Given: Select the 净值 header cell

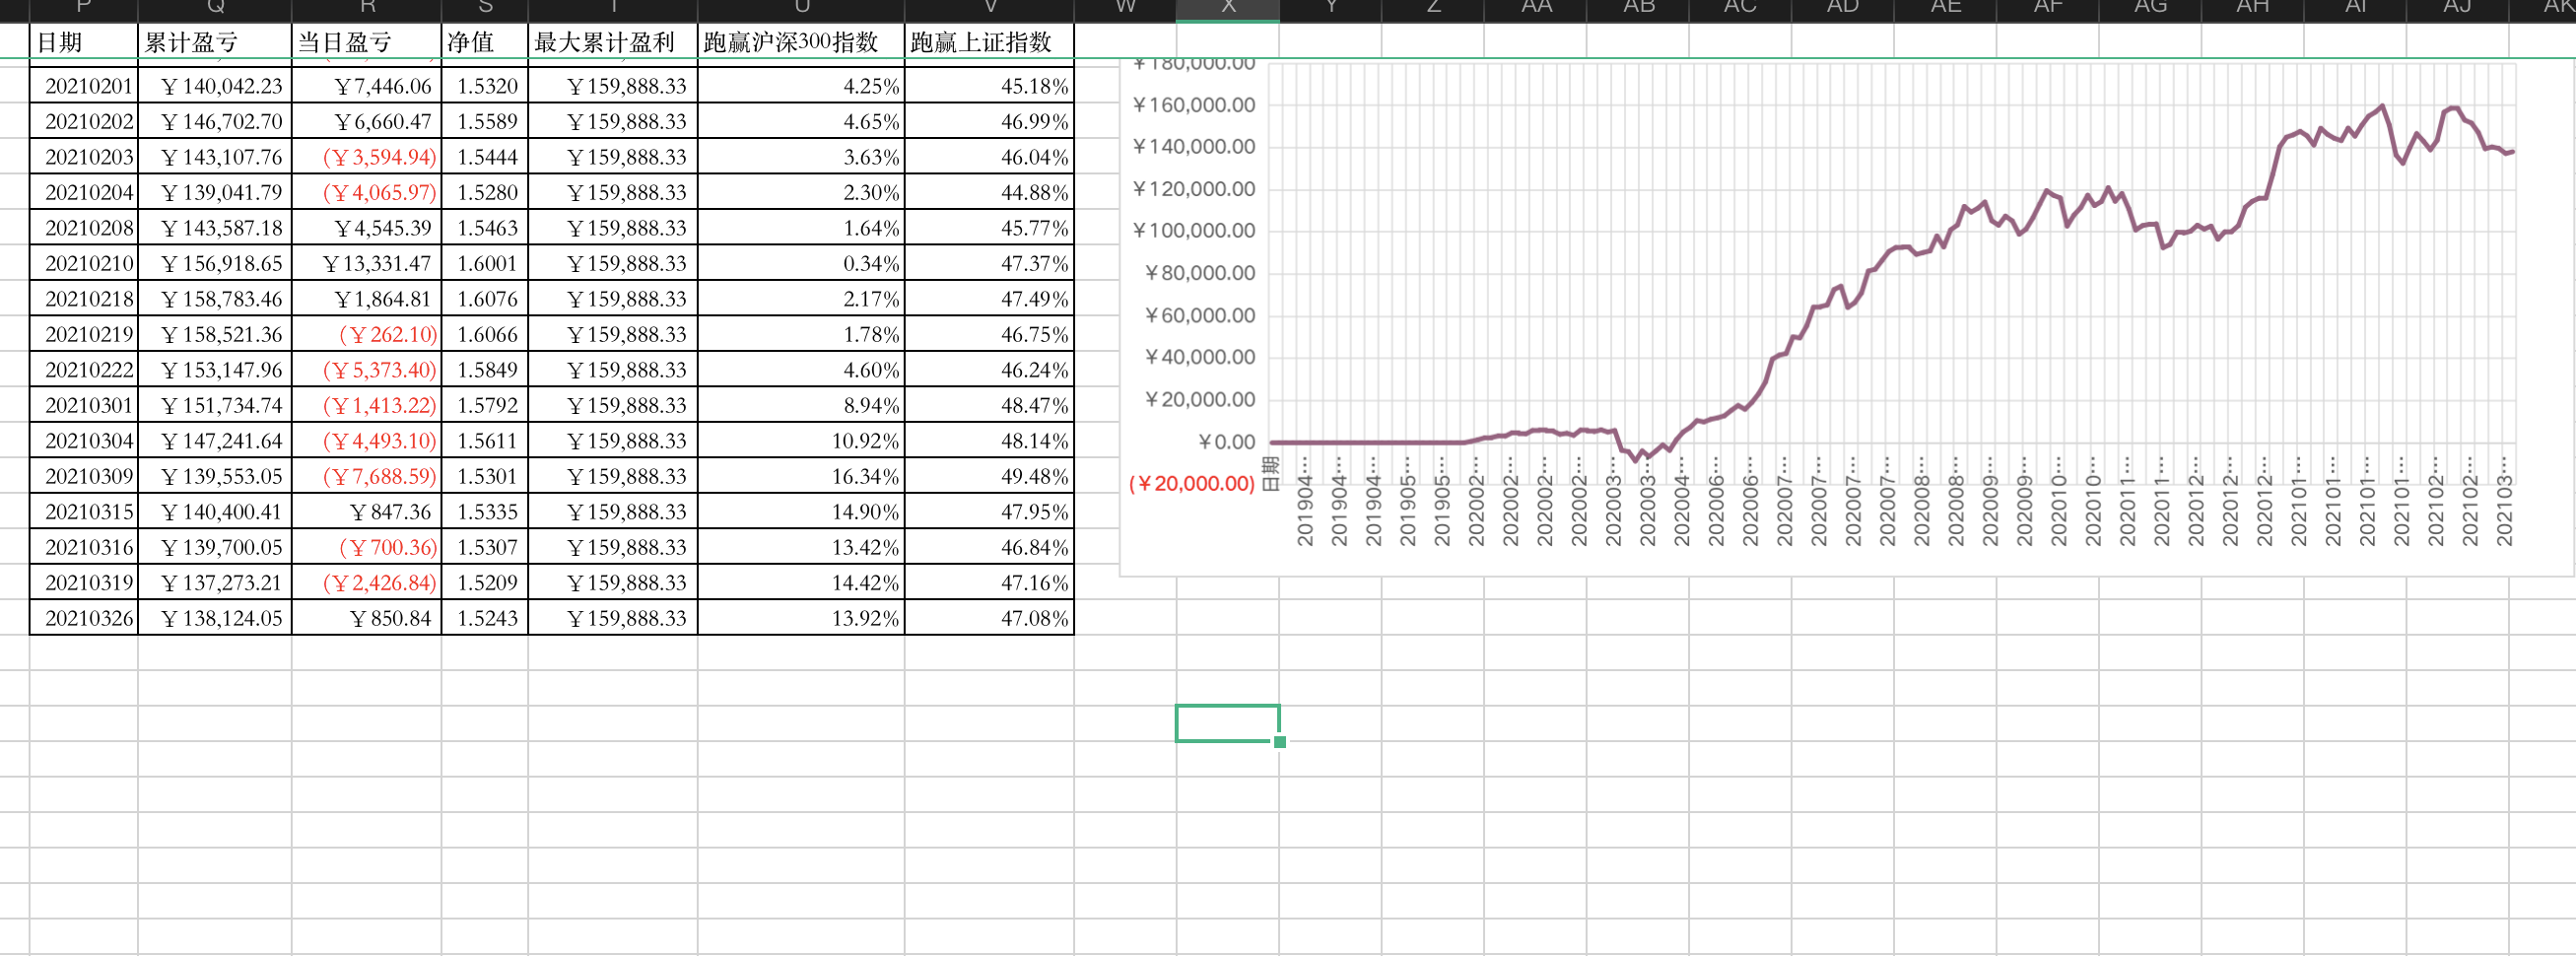Looking at the screenshot, I should pos(485,42).
